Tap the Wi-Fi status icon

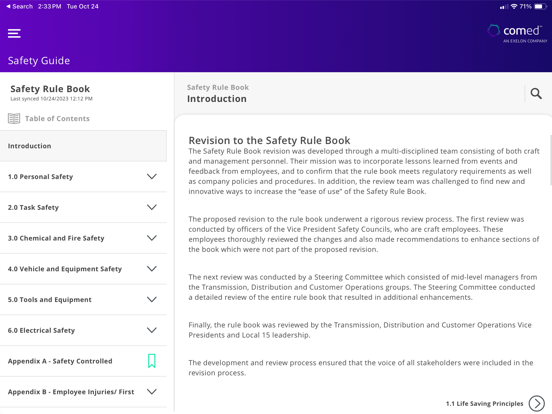[x=514, y=6]
